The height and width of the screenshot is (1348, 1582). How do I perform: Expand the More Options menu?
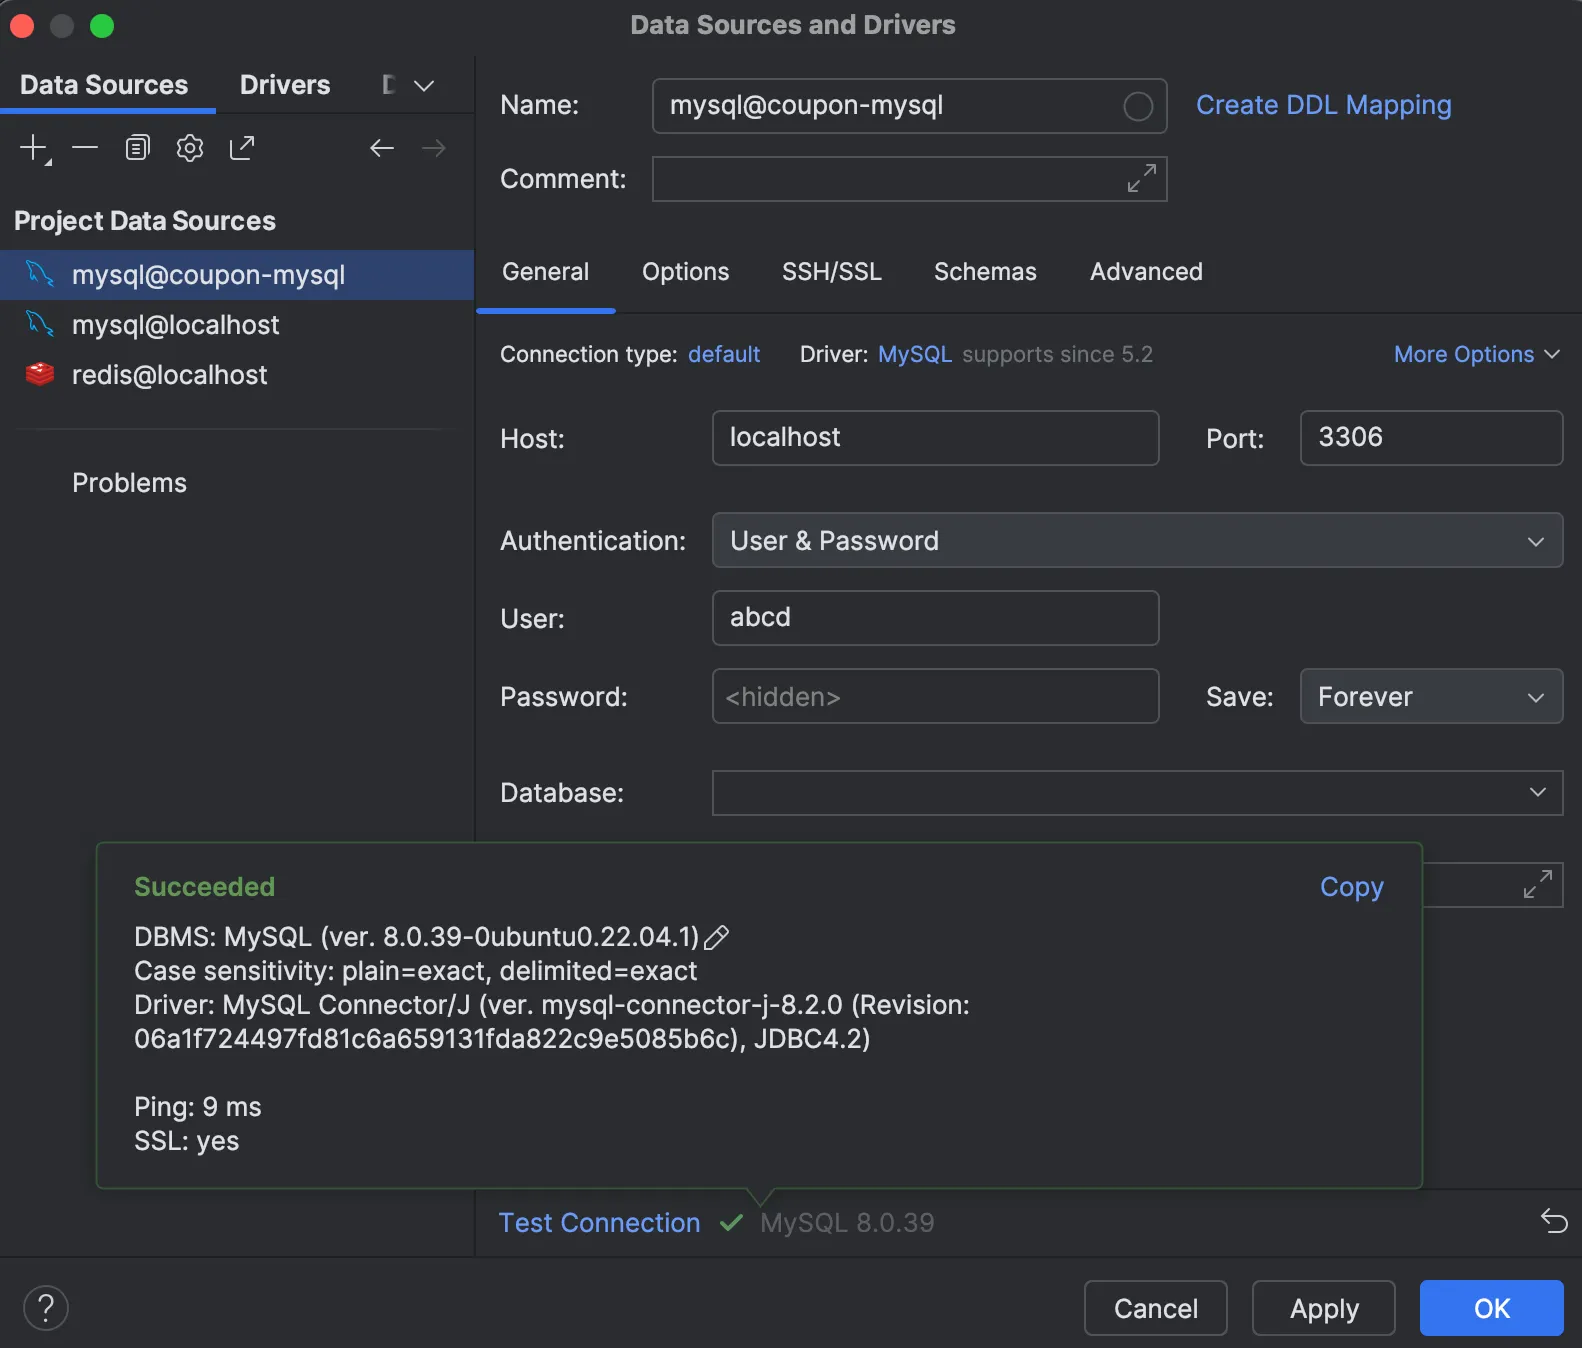[1476, 354]
